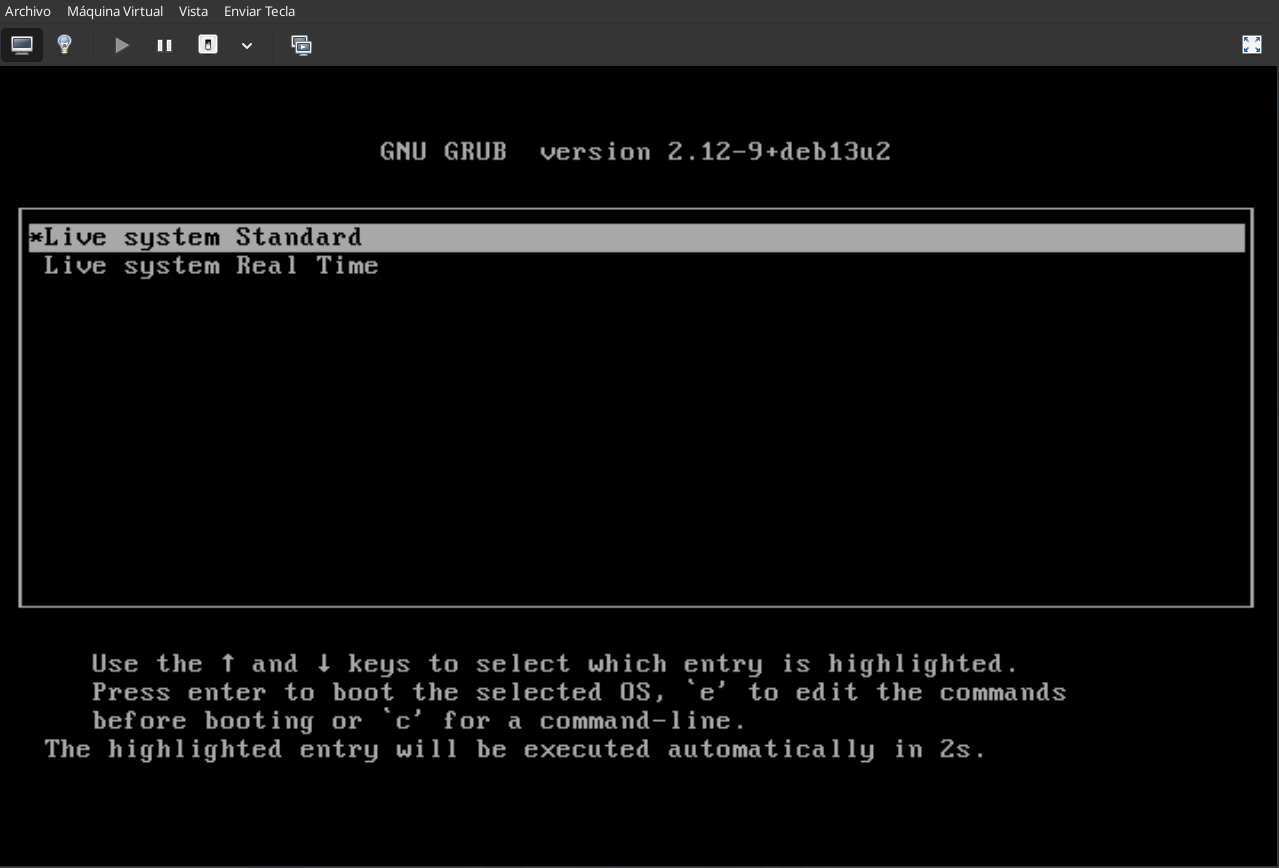Click the shut down power button
This screenshot has height=868, width=1279.
pos(208,45)
